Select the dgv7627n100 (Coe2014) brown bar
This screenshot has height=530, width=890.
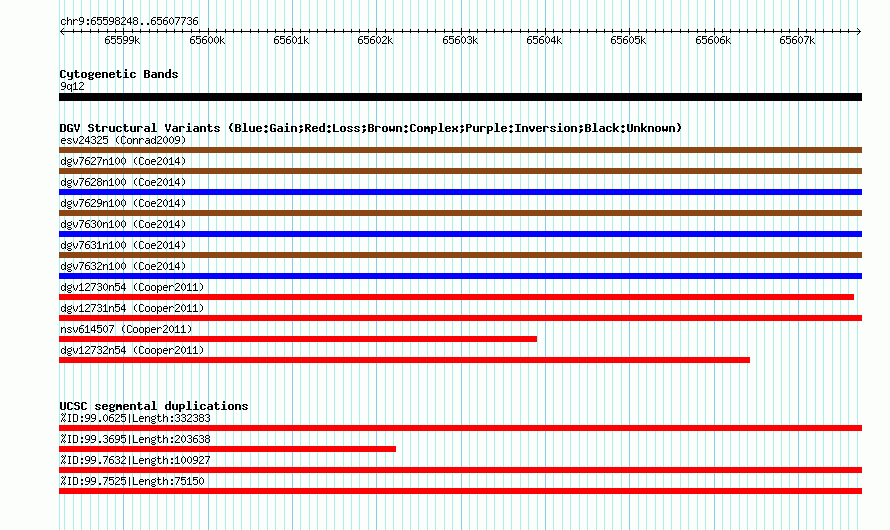(x=460, y=171)
